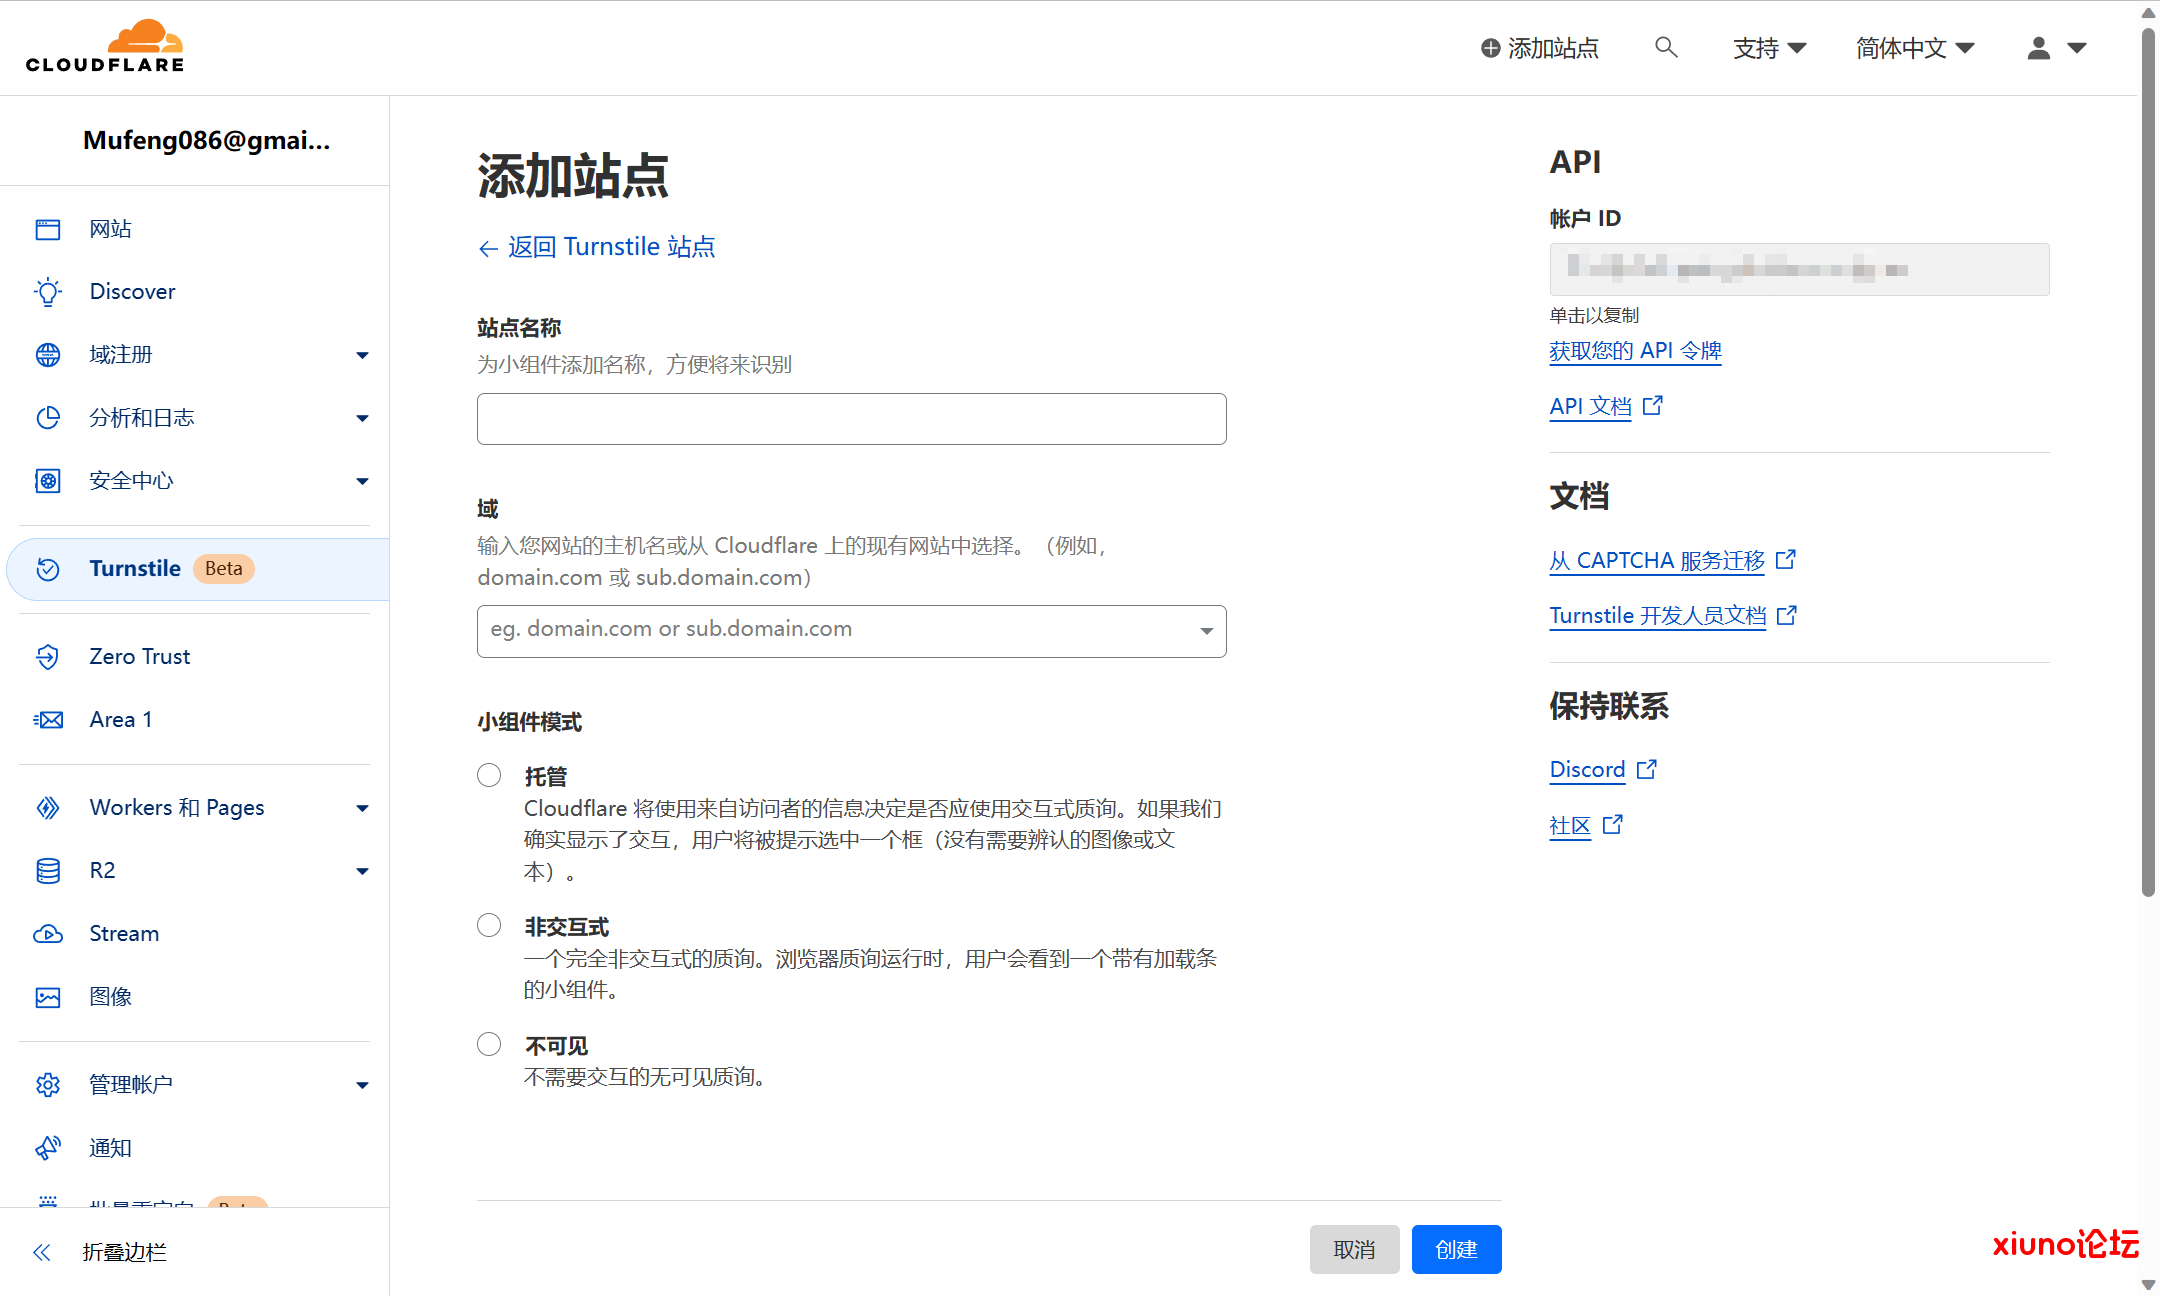The height and width of the screenshot is (1296, 2160).
Task: Select the Zero Trust shield icon
Action: click(47, 656)
